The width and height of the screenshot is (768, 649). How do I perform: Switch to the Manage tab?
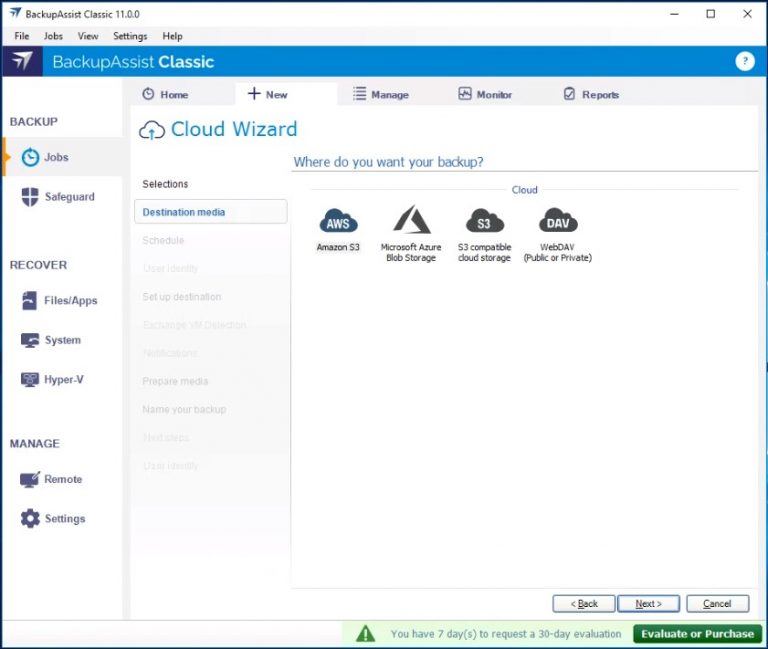[x=380, y=95]
